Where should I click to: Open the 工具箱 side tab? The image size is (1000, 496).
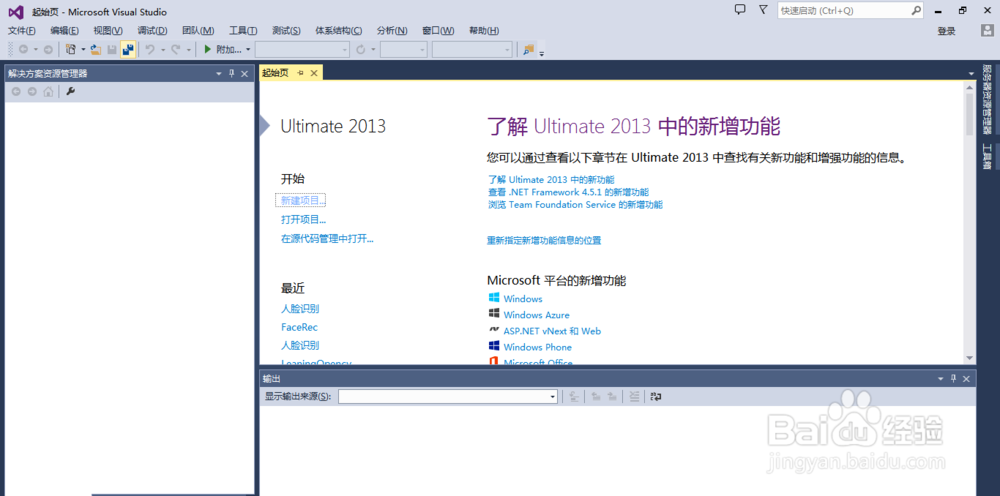point(987,157)
